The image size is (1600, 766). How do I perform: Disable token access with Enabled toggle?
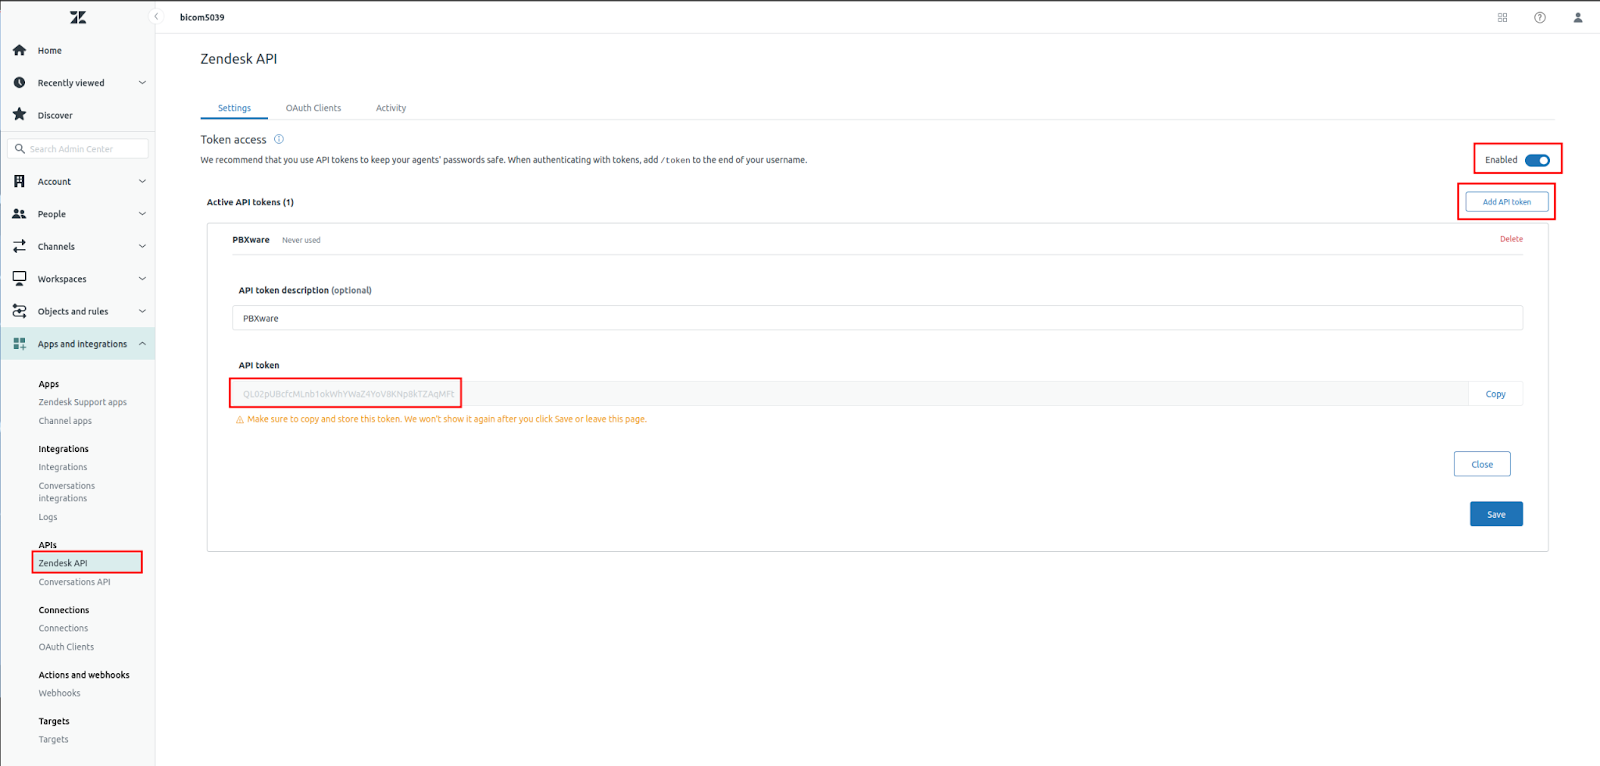[1537, 160]
